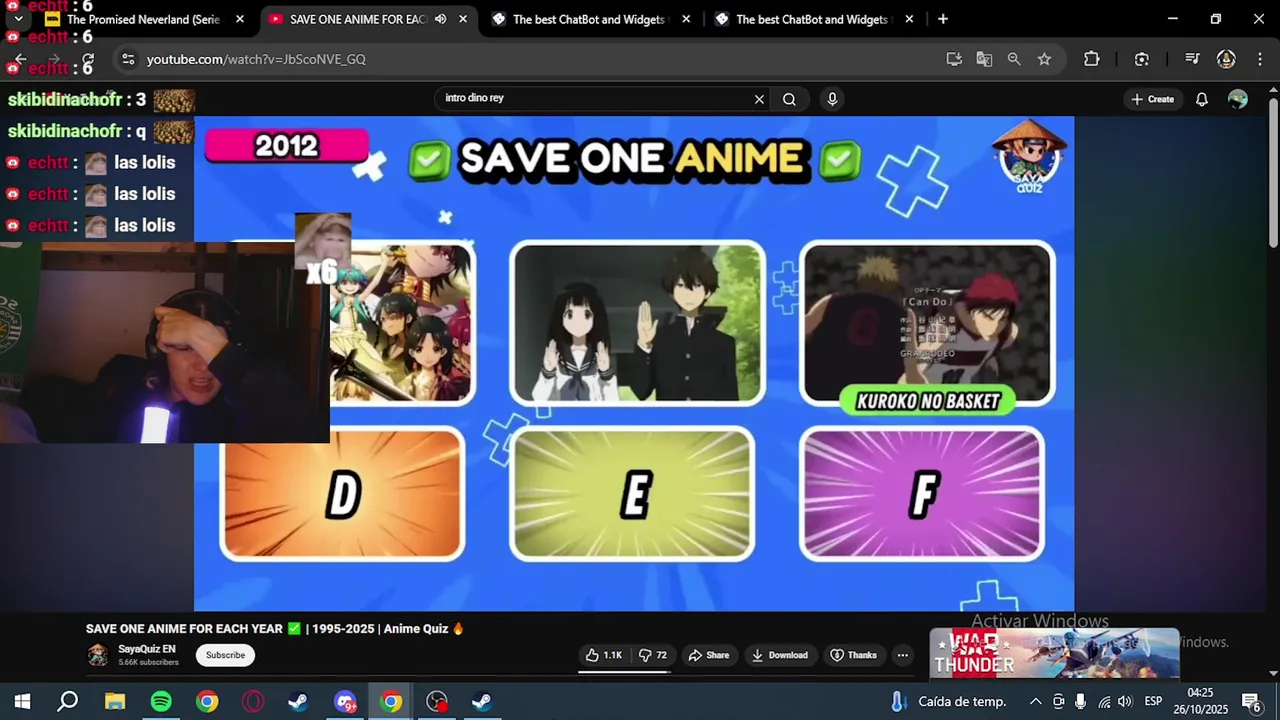This screenshot has height=720, width=1280.
Task: Open a new Chrome tab
Action: point(943,19)
